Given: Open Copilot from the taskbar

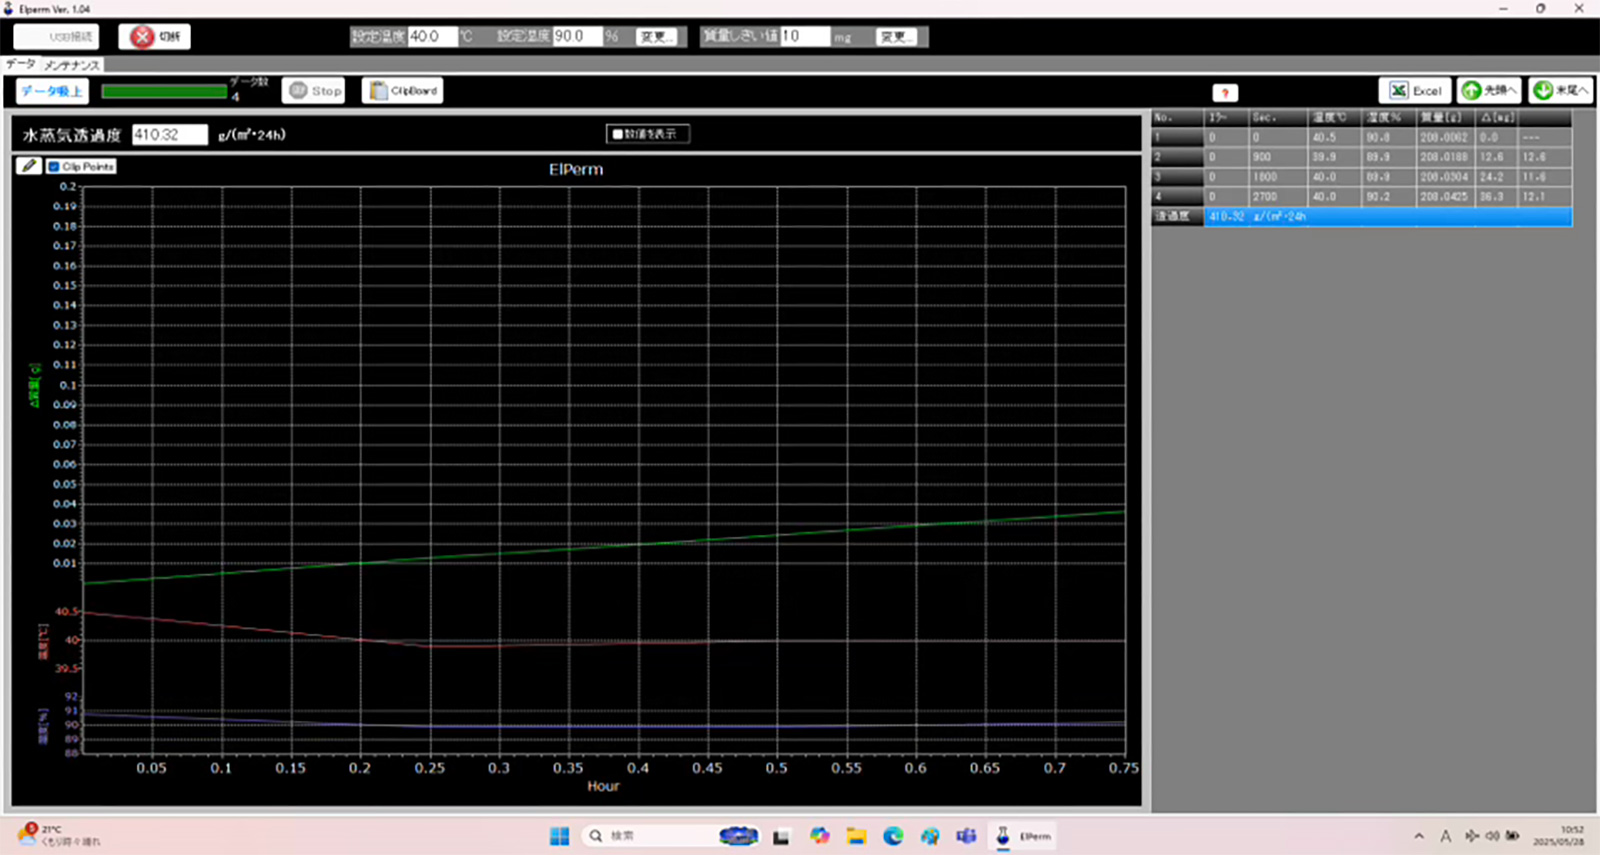Looking at the screenshot, I should 820,836.
